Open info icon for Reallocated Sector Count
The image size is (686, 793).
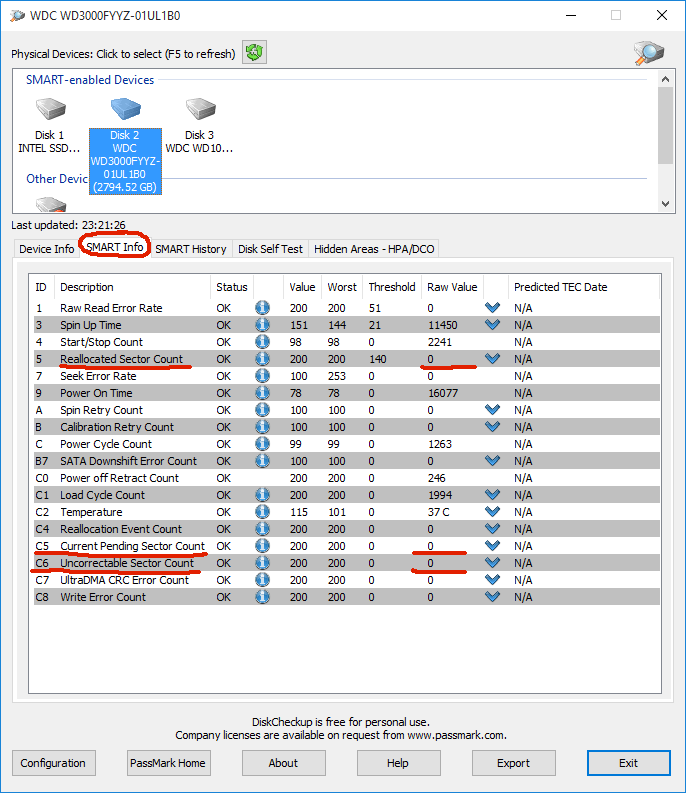(262, 359)
